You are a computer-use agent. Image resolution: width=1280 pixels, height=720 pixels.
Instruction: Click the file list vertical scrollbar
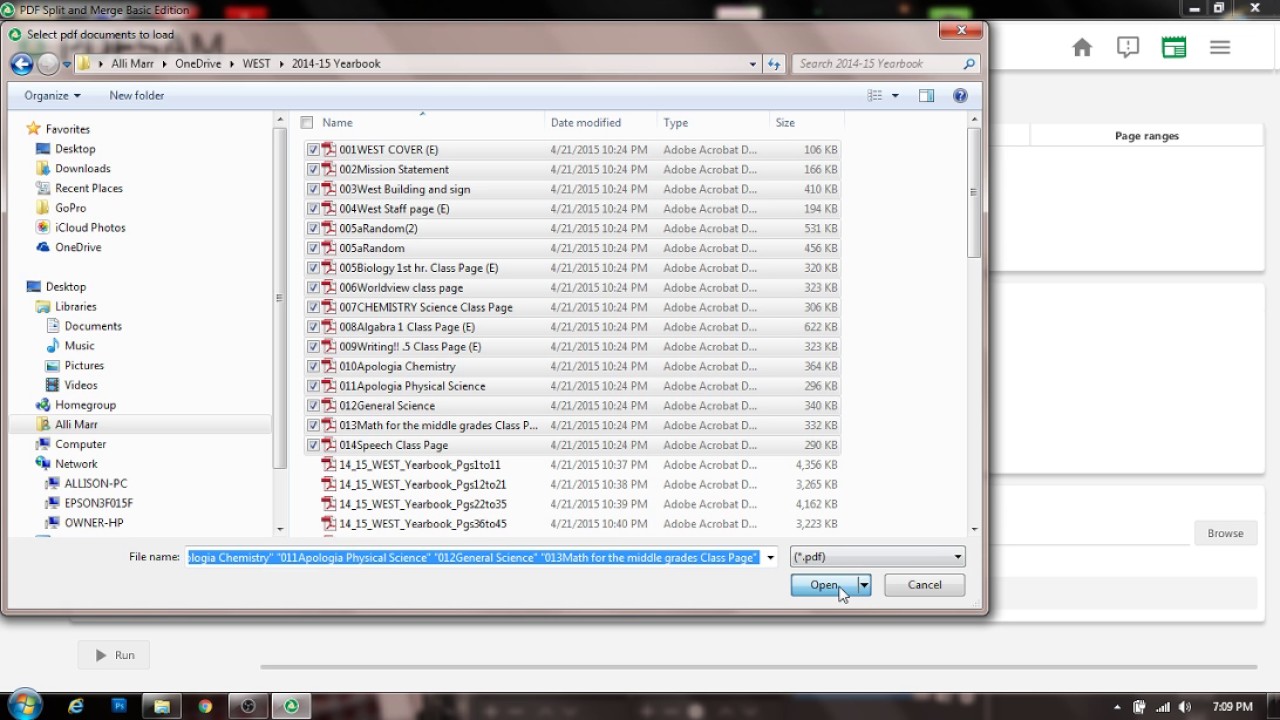(974, 193)
